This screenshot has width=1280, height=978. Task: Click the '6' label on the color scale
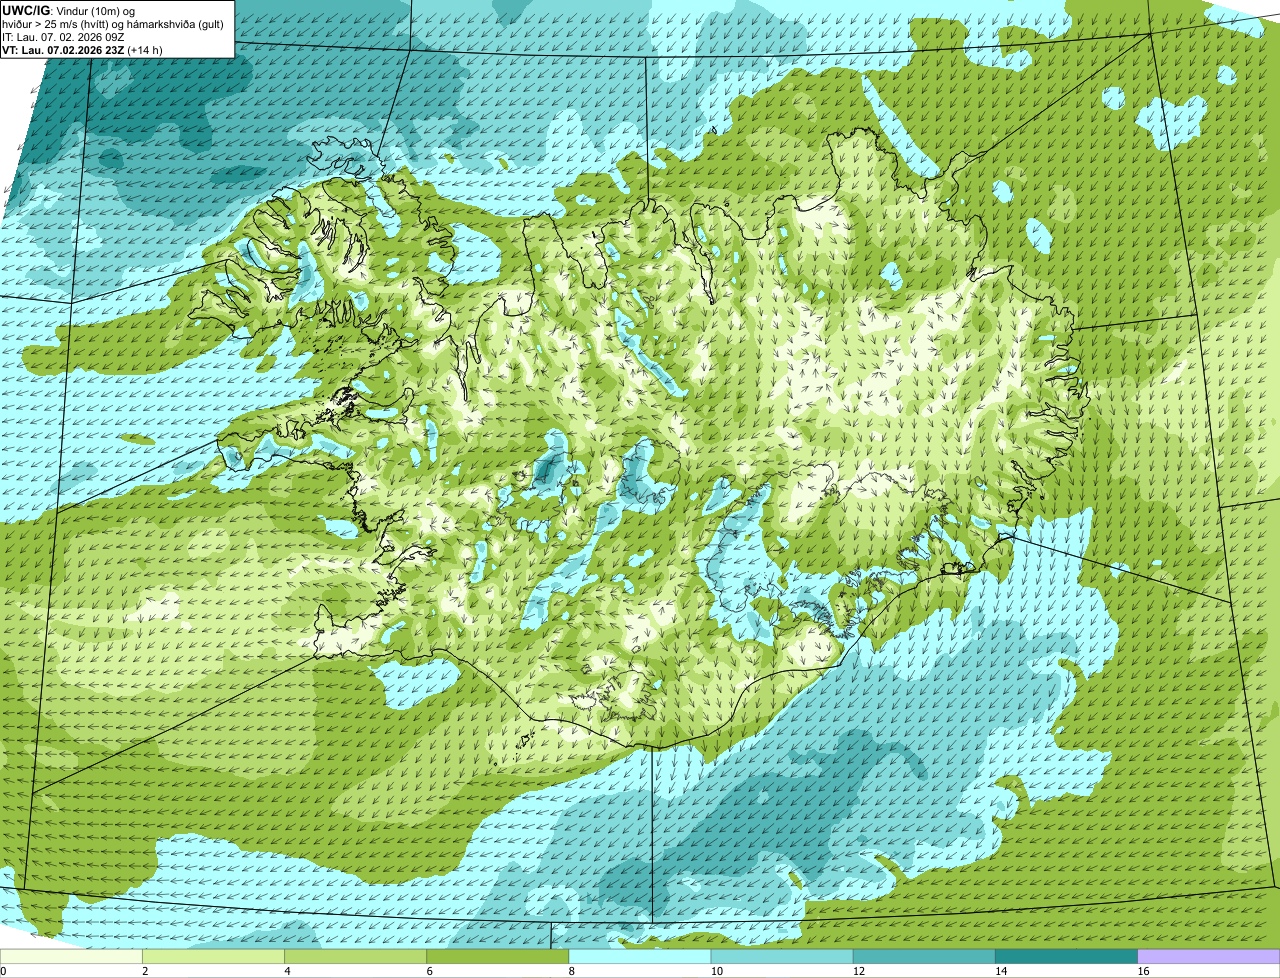(429, 971)
